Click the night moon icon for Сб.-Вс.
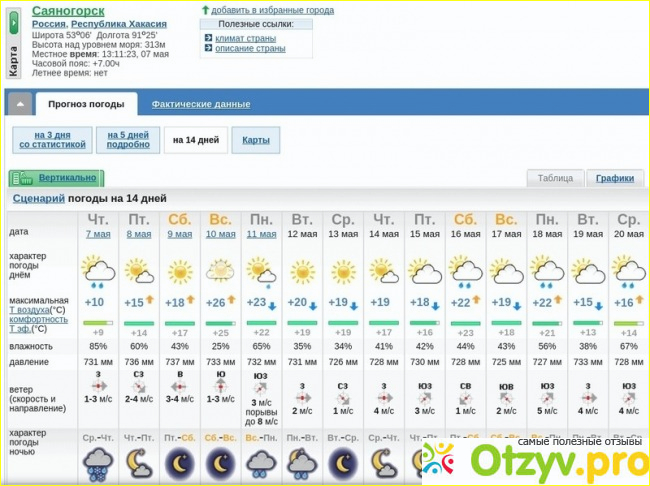The height and width of the screenshot is (486, 650). coord(221,462)
